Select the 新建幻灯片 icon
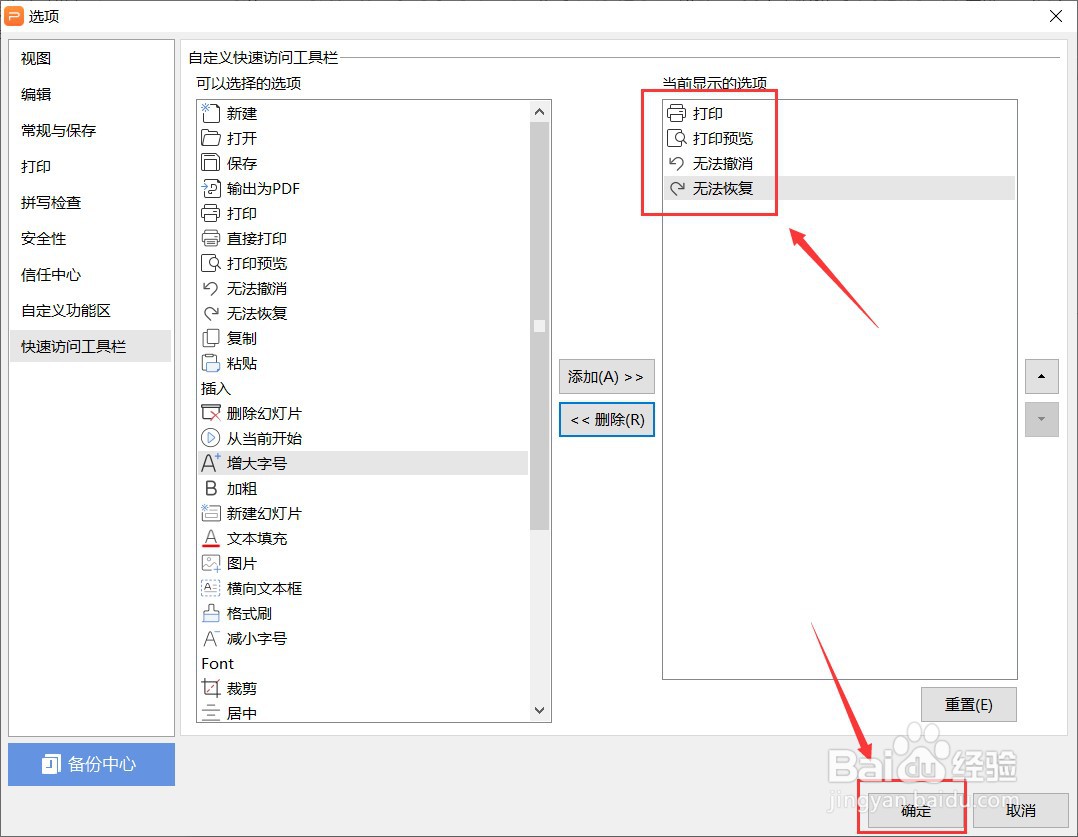This screenshot has width=1078, height=837. [210, 513]
